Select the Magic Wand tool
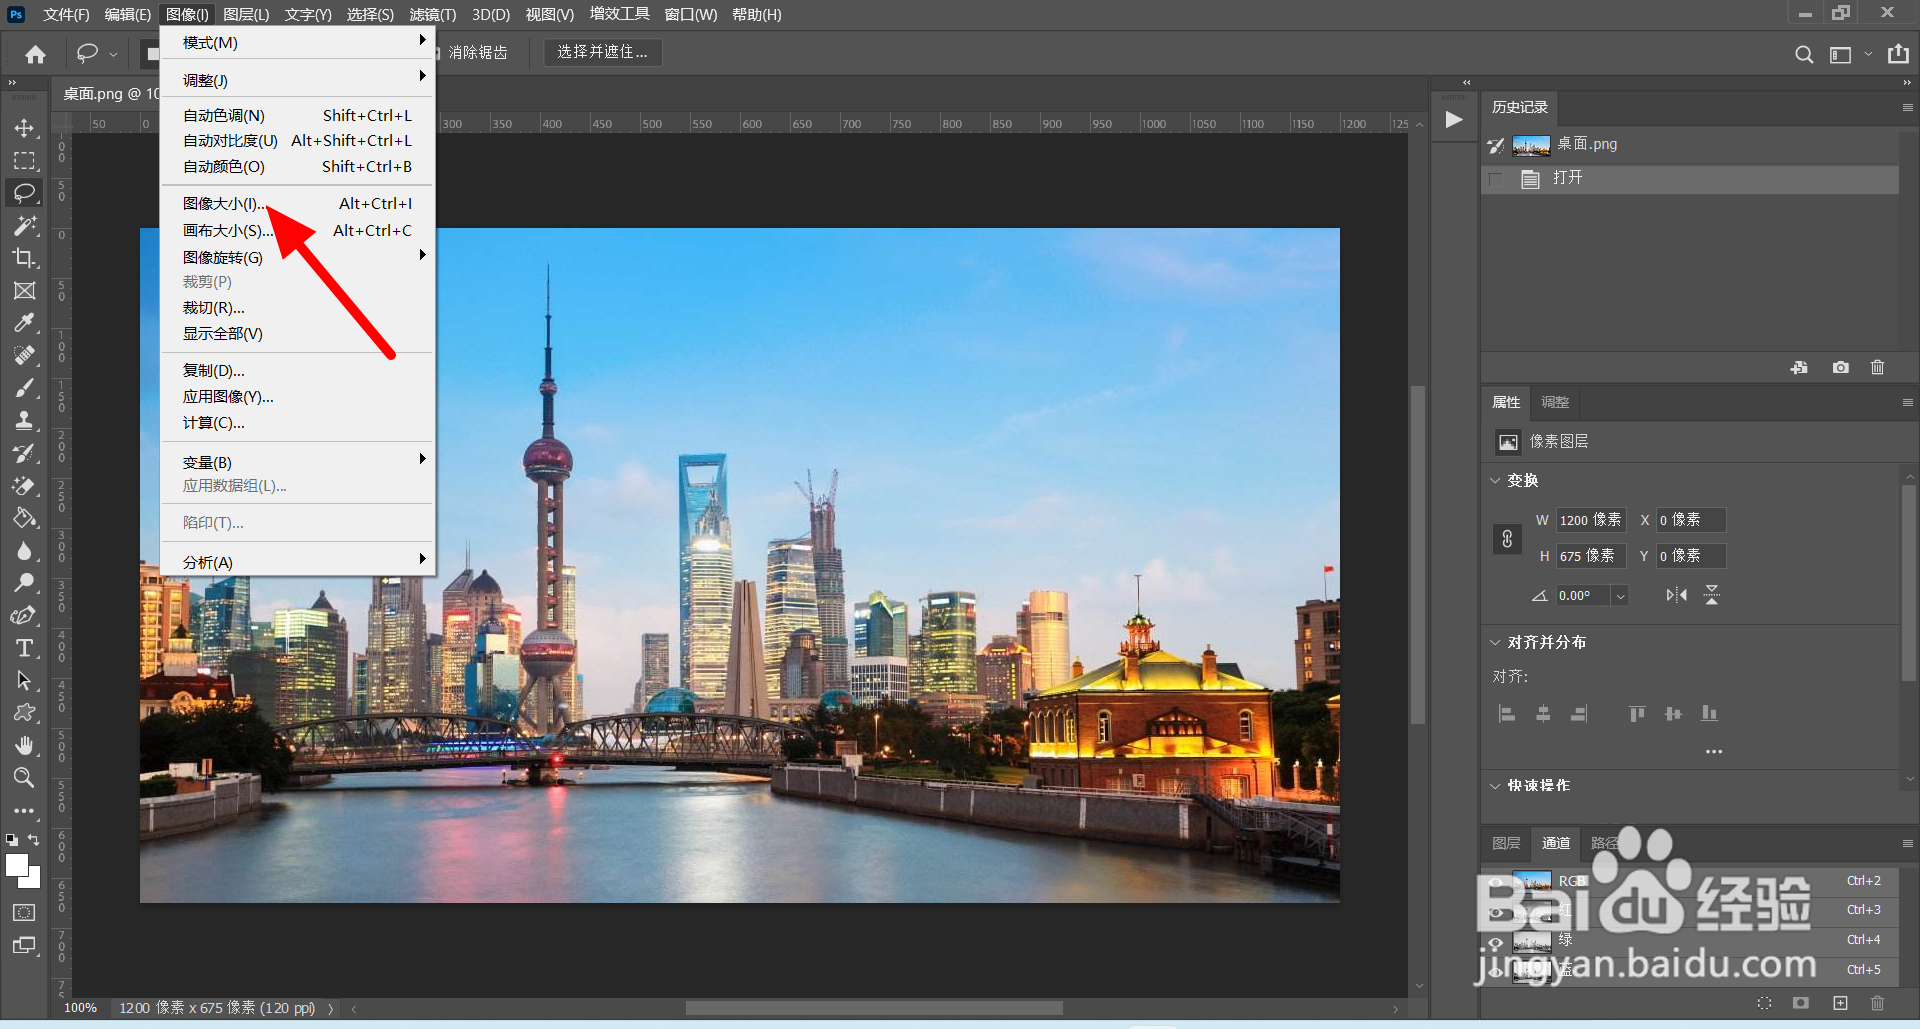This screenshot has height=1029, width=1920. tap(24, 225)
